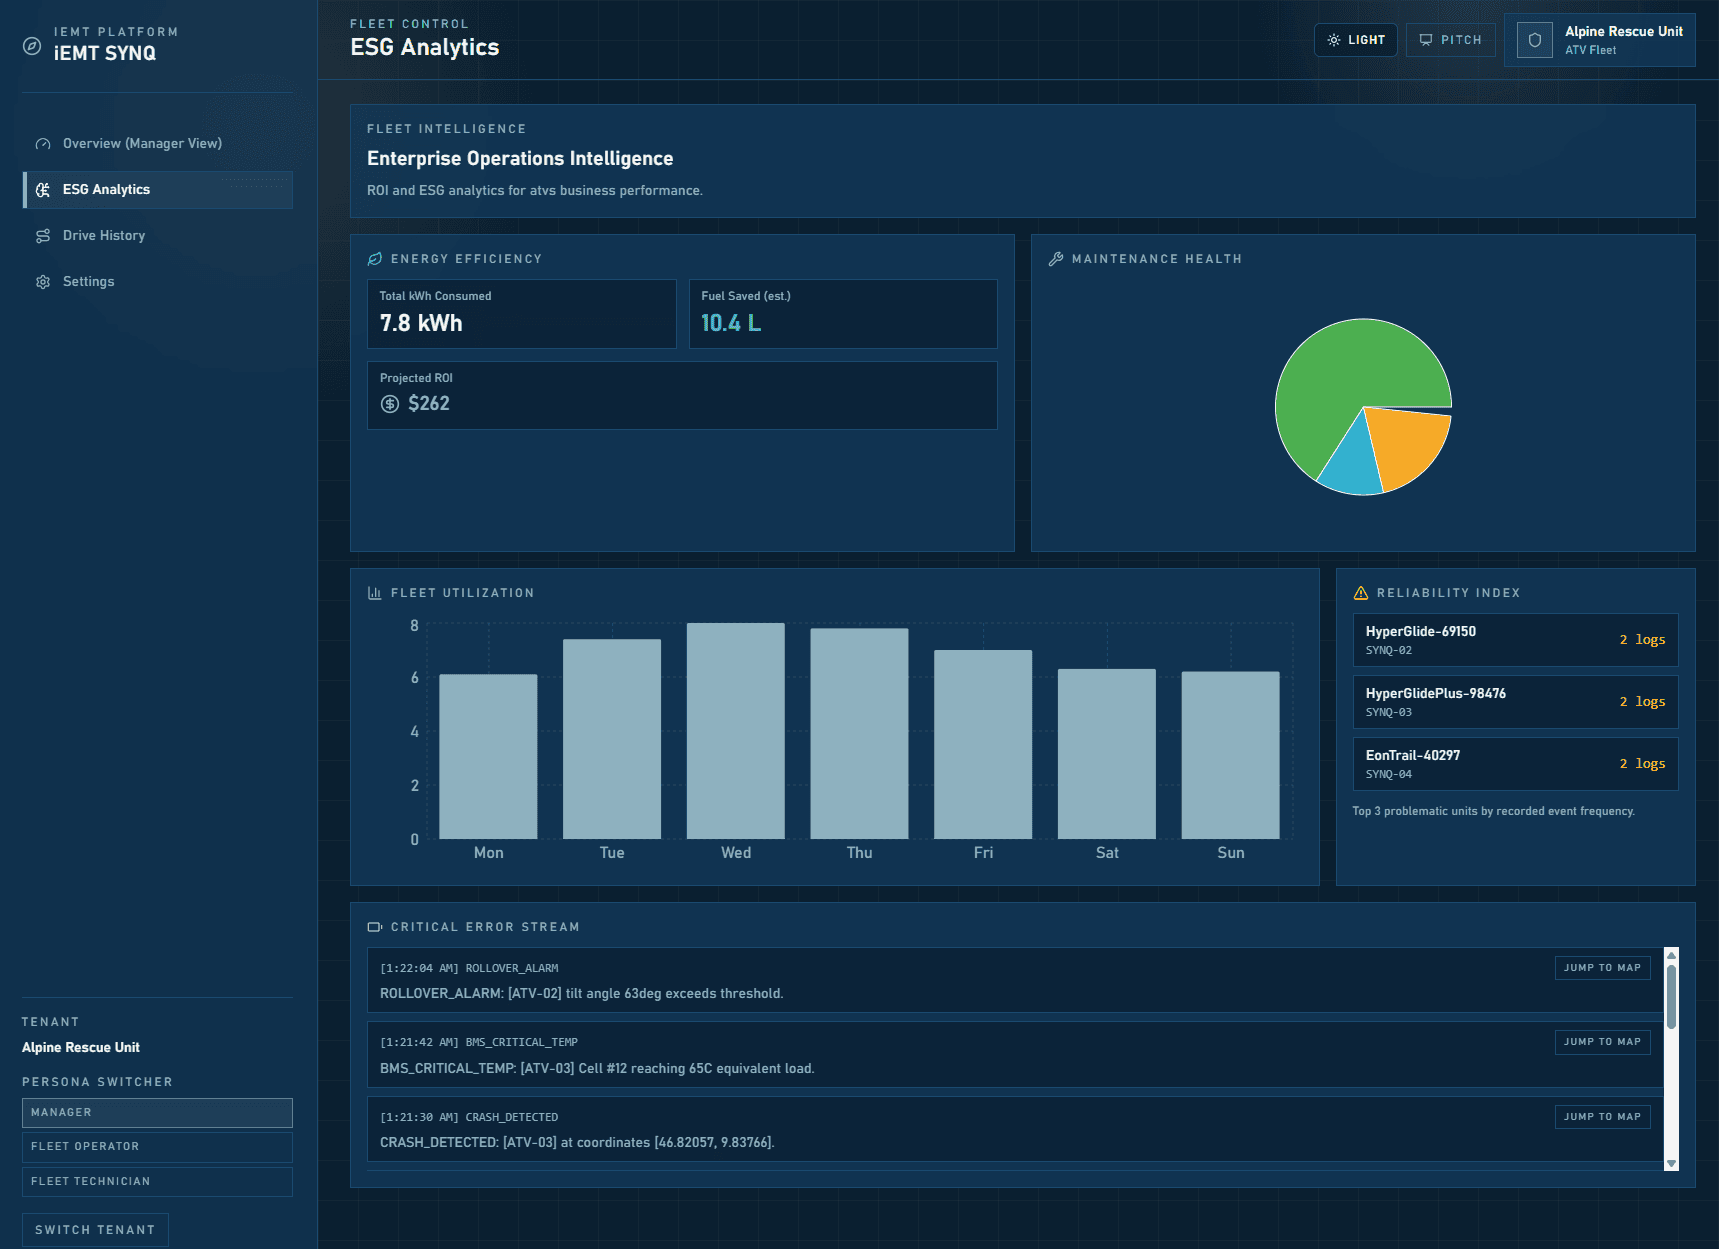Viewport: 1719px width, 1249px height.
Task: Click the Reliability Index warning triangle icon
Action: tap(1360, 593)
